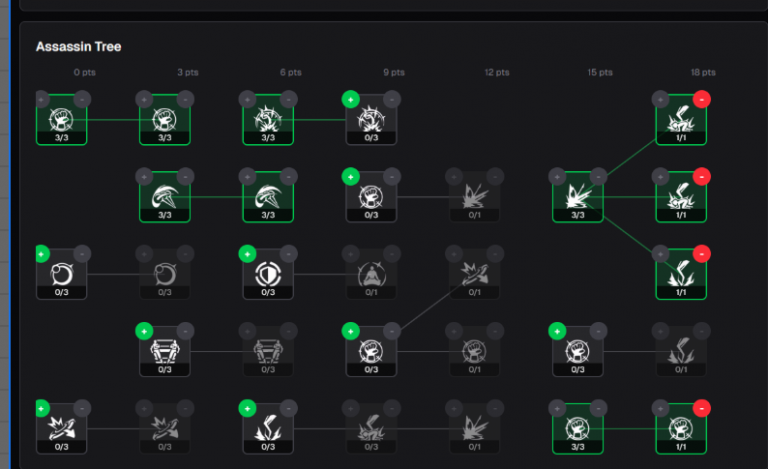Select the bottom-row fist skill 3/3 in the 15 pts tier

pos(578,429)
